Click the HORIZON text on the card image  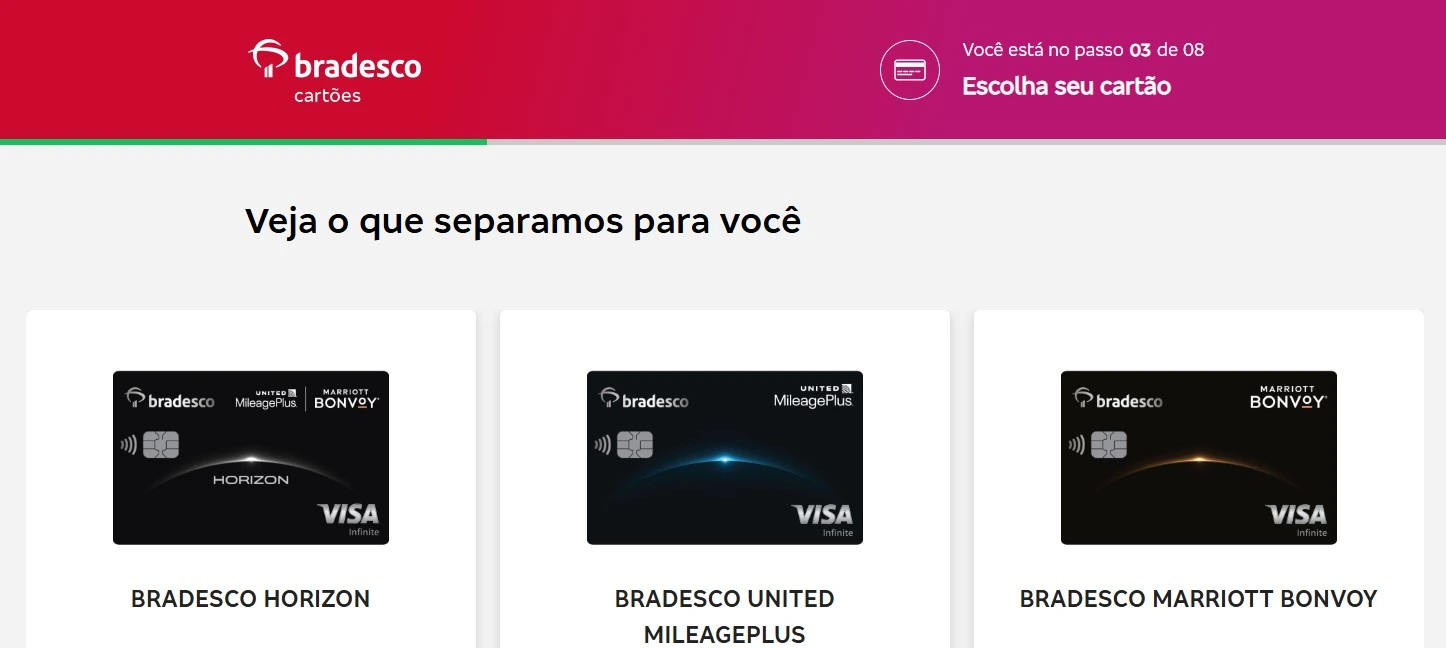(251, 480)
